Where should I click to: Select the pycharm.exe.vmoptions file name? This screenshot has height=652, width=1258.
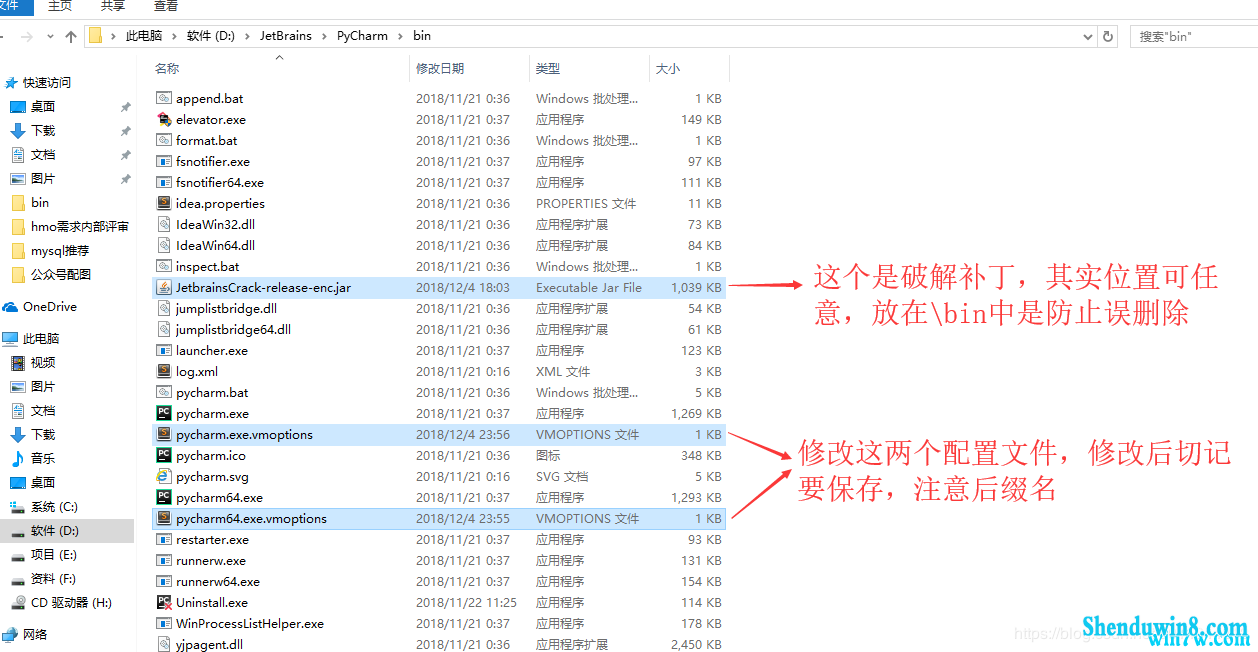click(244, 434)
